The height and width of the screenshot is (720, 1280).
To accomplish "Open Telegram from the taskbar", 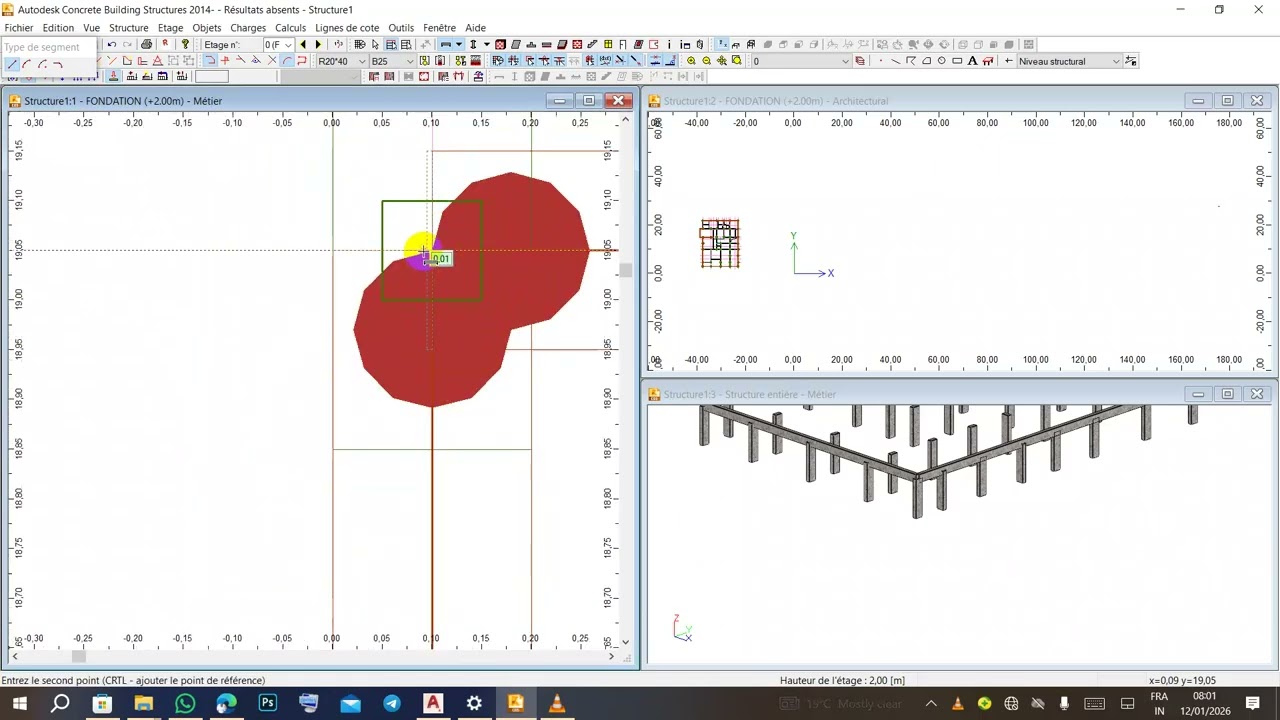I will pos(391,703).
